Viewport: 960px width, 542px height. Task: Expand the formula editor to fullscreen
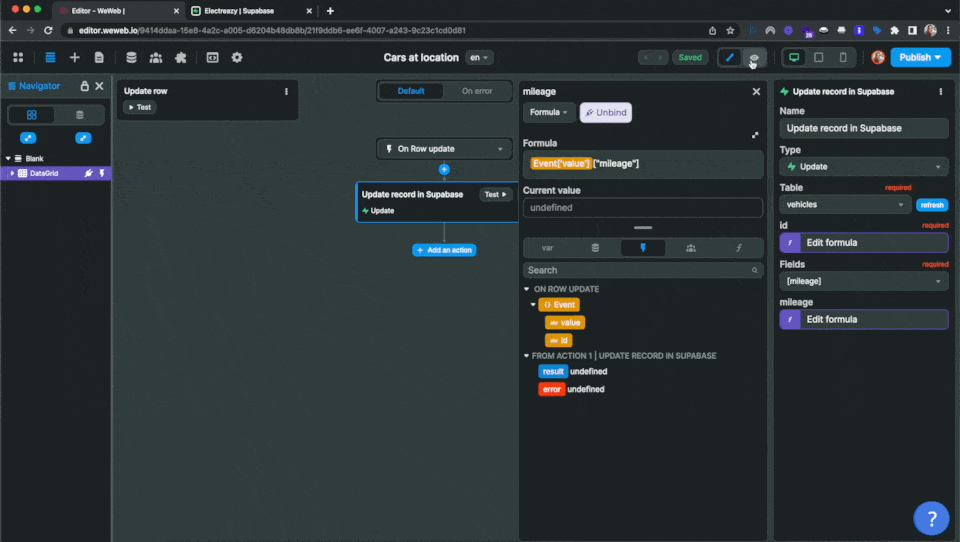[755, 135]
